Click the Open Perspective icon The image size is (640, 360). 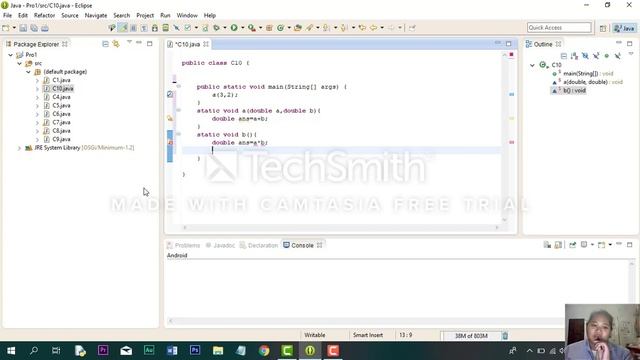click(603, 28)
